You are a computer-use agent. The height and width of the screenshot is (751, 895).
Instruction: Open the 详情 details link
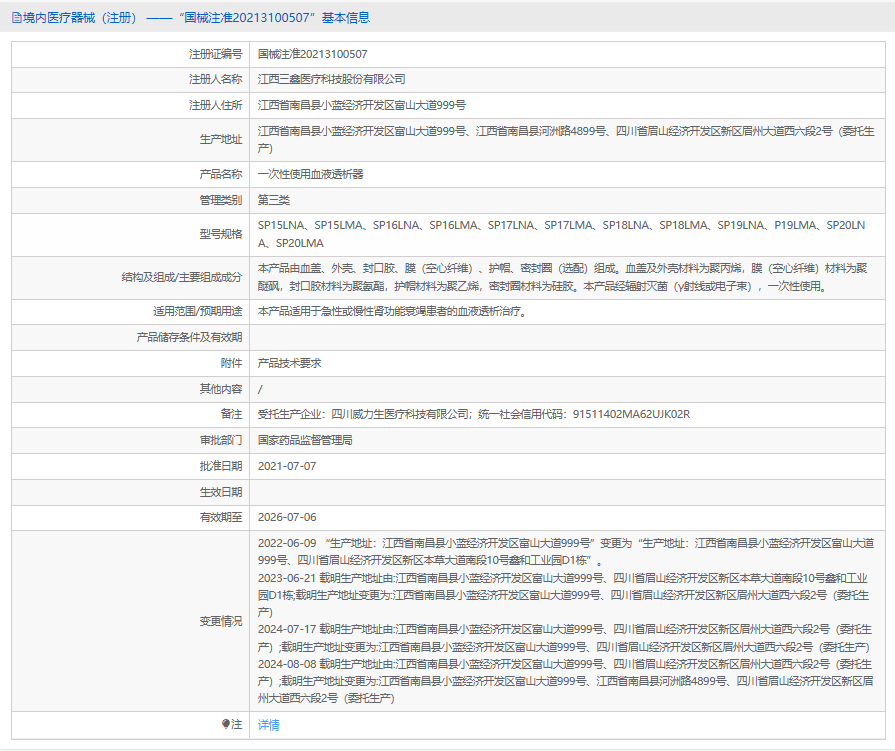click(268, 725)
